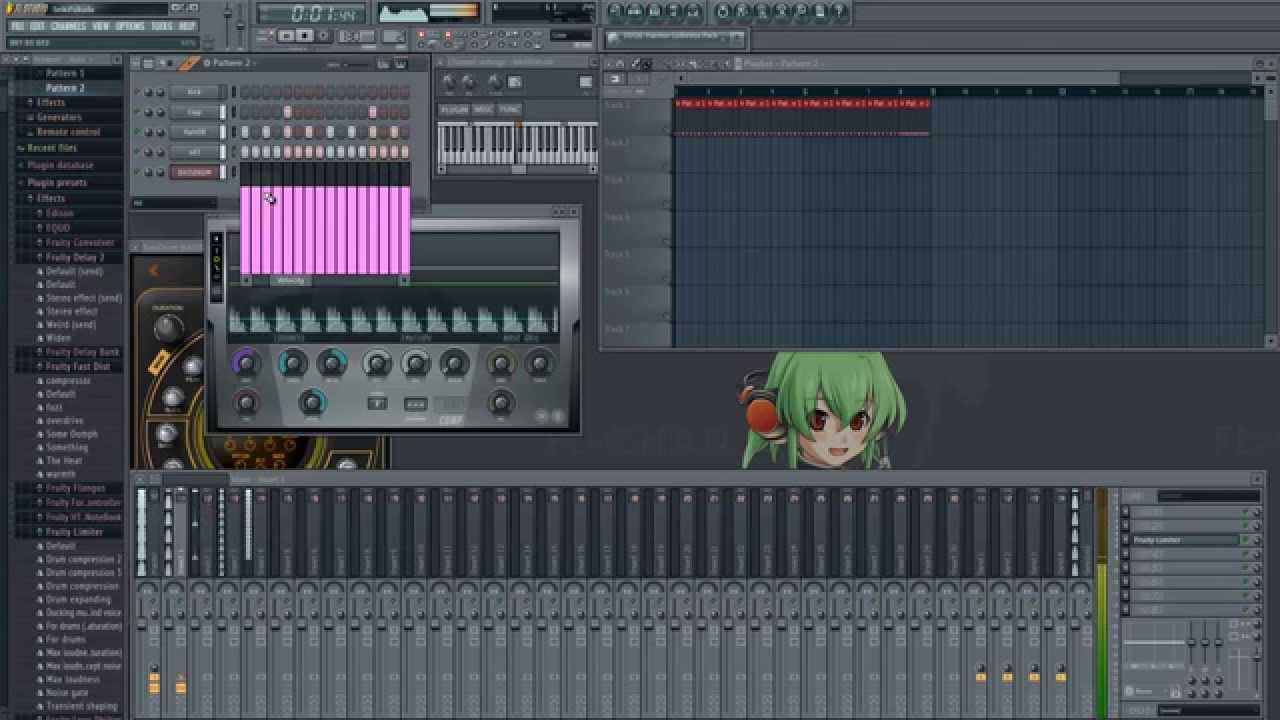The width and height of the screenshot is (1280, 720).
Task: Select Pattern 2 in the browser
Action: (65, 88)
